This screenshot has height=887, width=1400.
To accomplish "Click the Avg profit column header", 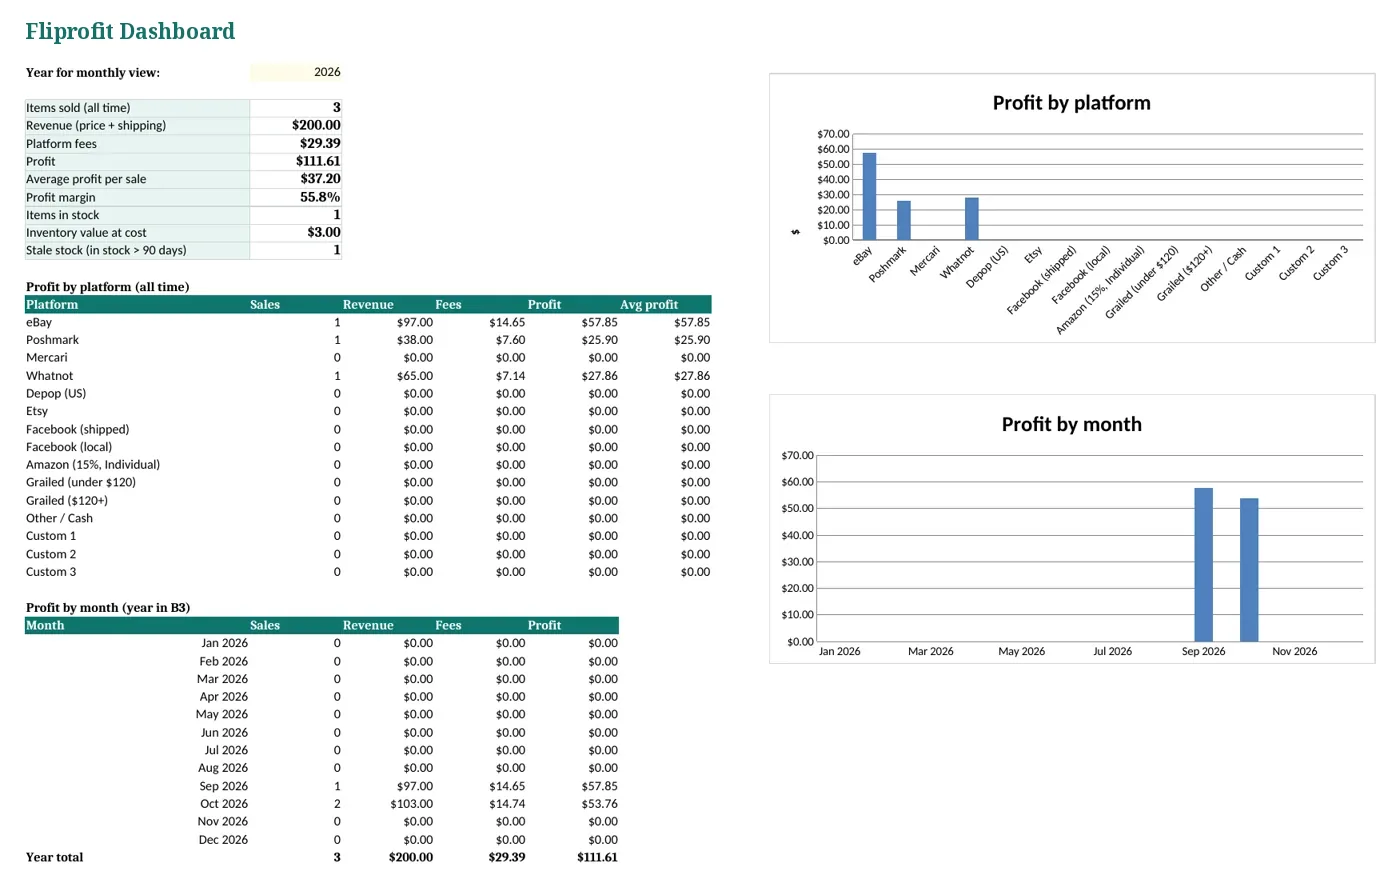I will coord(649,304).
